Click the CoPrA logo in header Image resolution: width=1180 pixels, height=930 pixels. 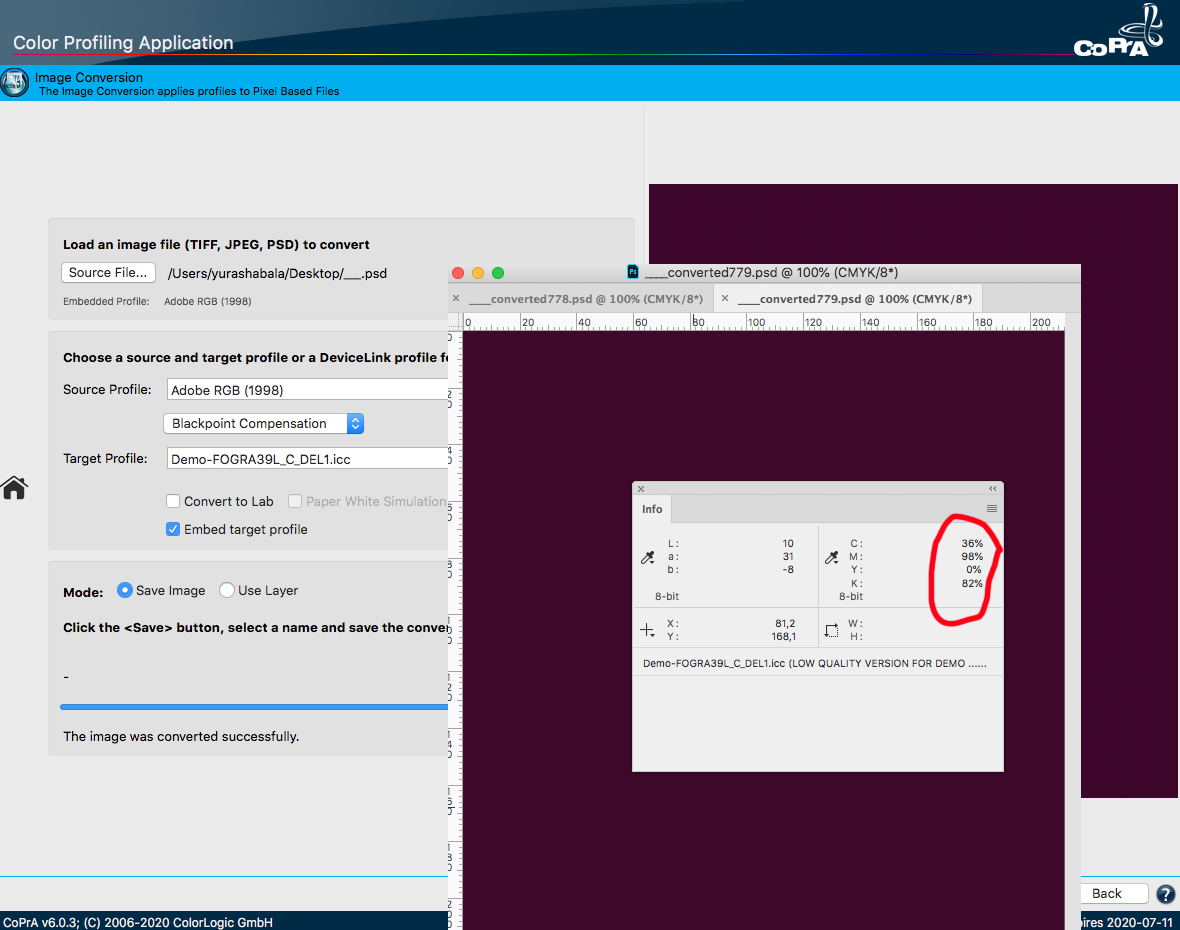click(1118, 32)
